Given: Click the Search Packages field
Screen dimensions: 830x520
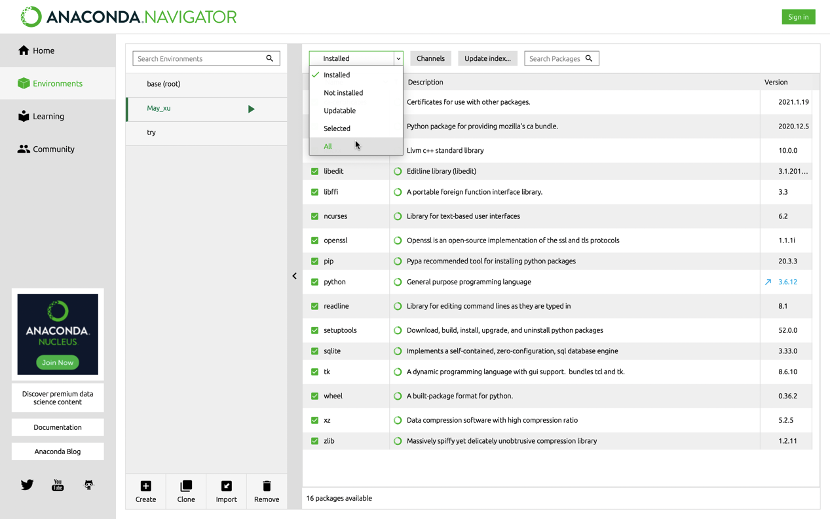Looking at the screenshot, I should pos(561,58).
